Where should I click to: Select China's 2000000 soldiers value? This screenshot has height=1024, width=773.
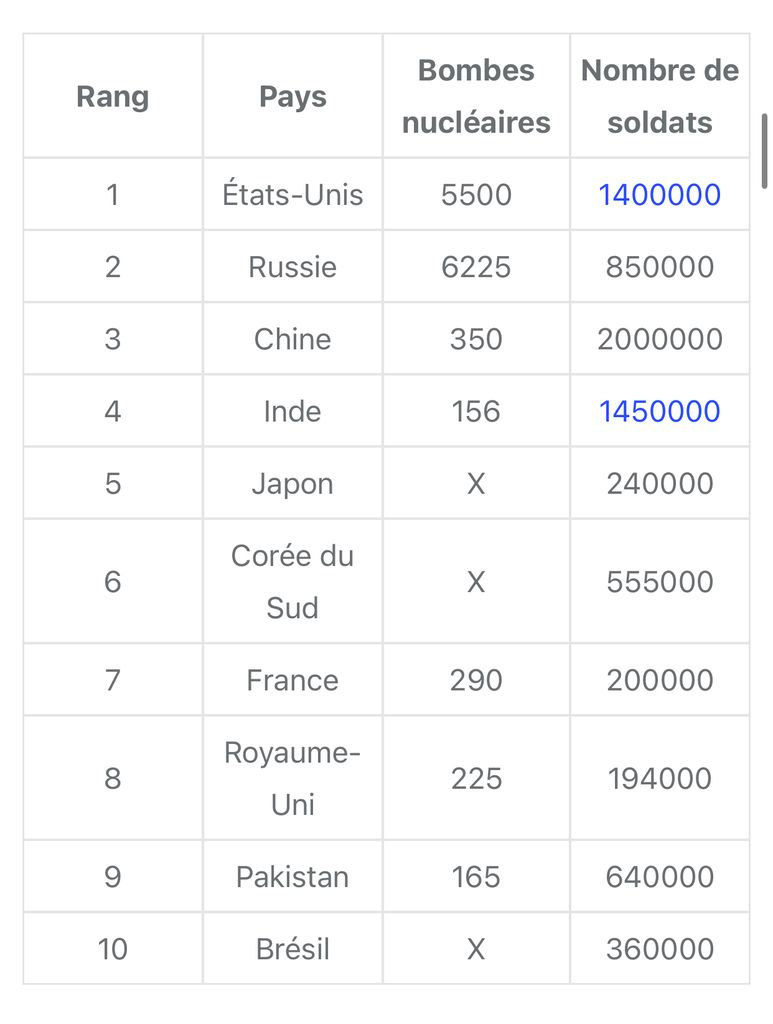659,339
